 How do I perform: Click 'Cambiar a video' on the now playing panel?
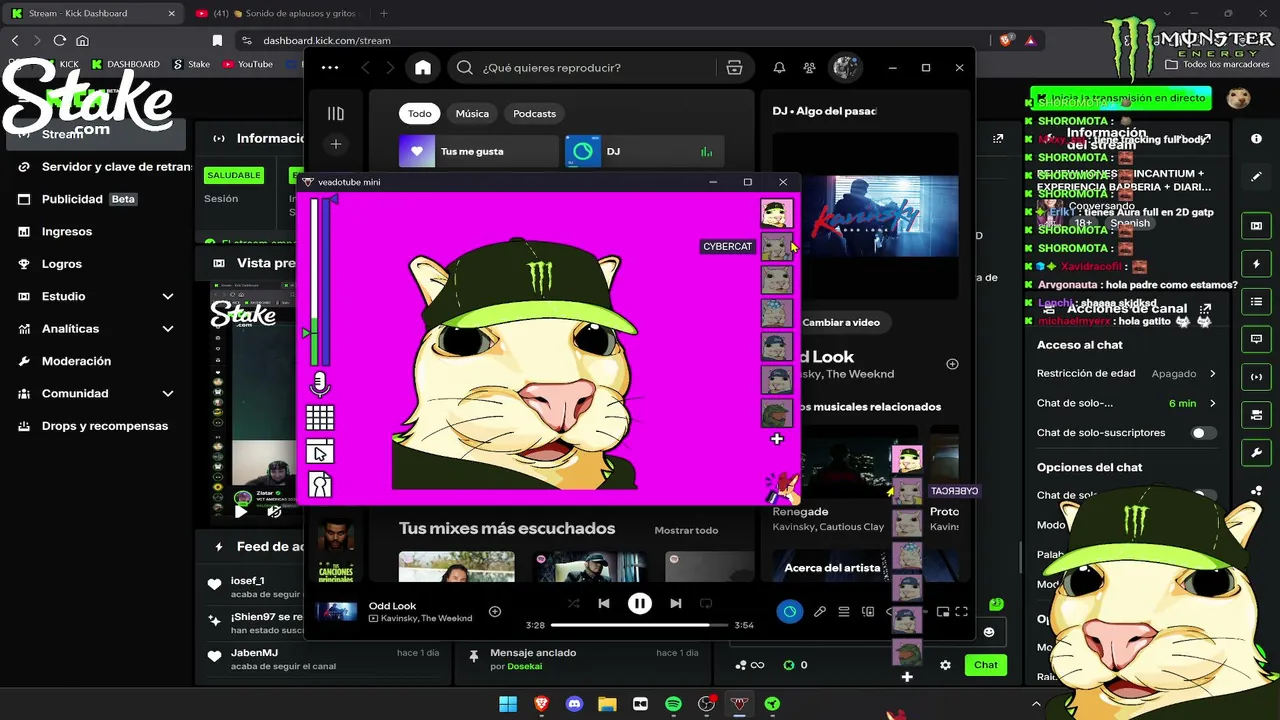pyautogui.click(x=841, y=322)
